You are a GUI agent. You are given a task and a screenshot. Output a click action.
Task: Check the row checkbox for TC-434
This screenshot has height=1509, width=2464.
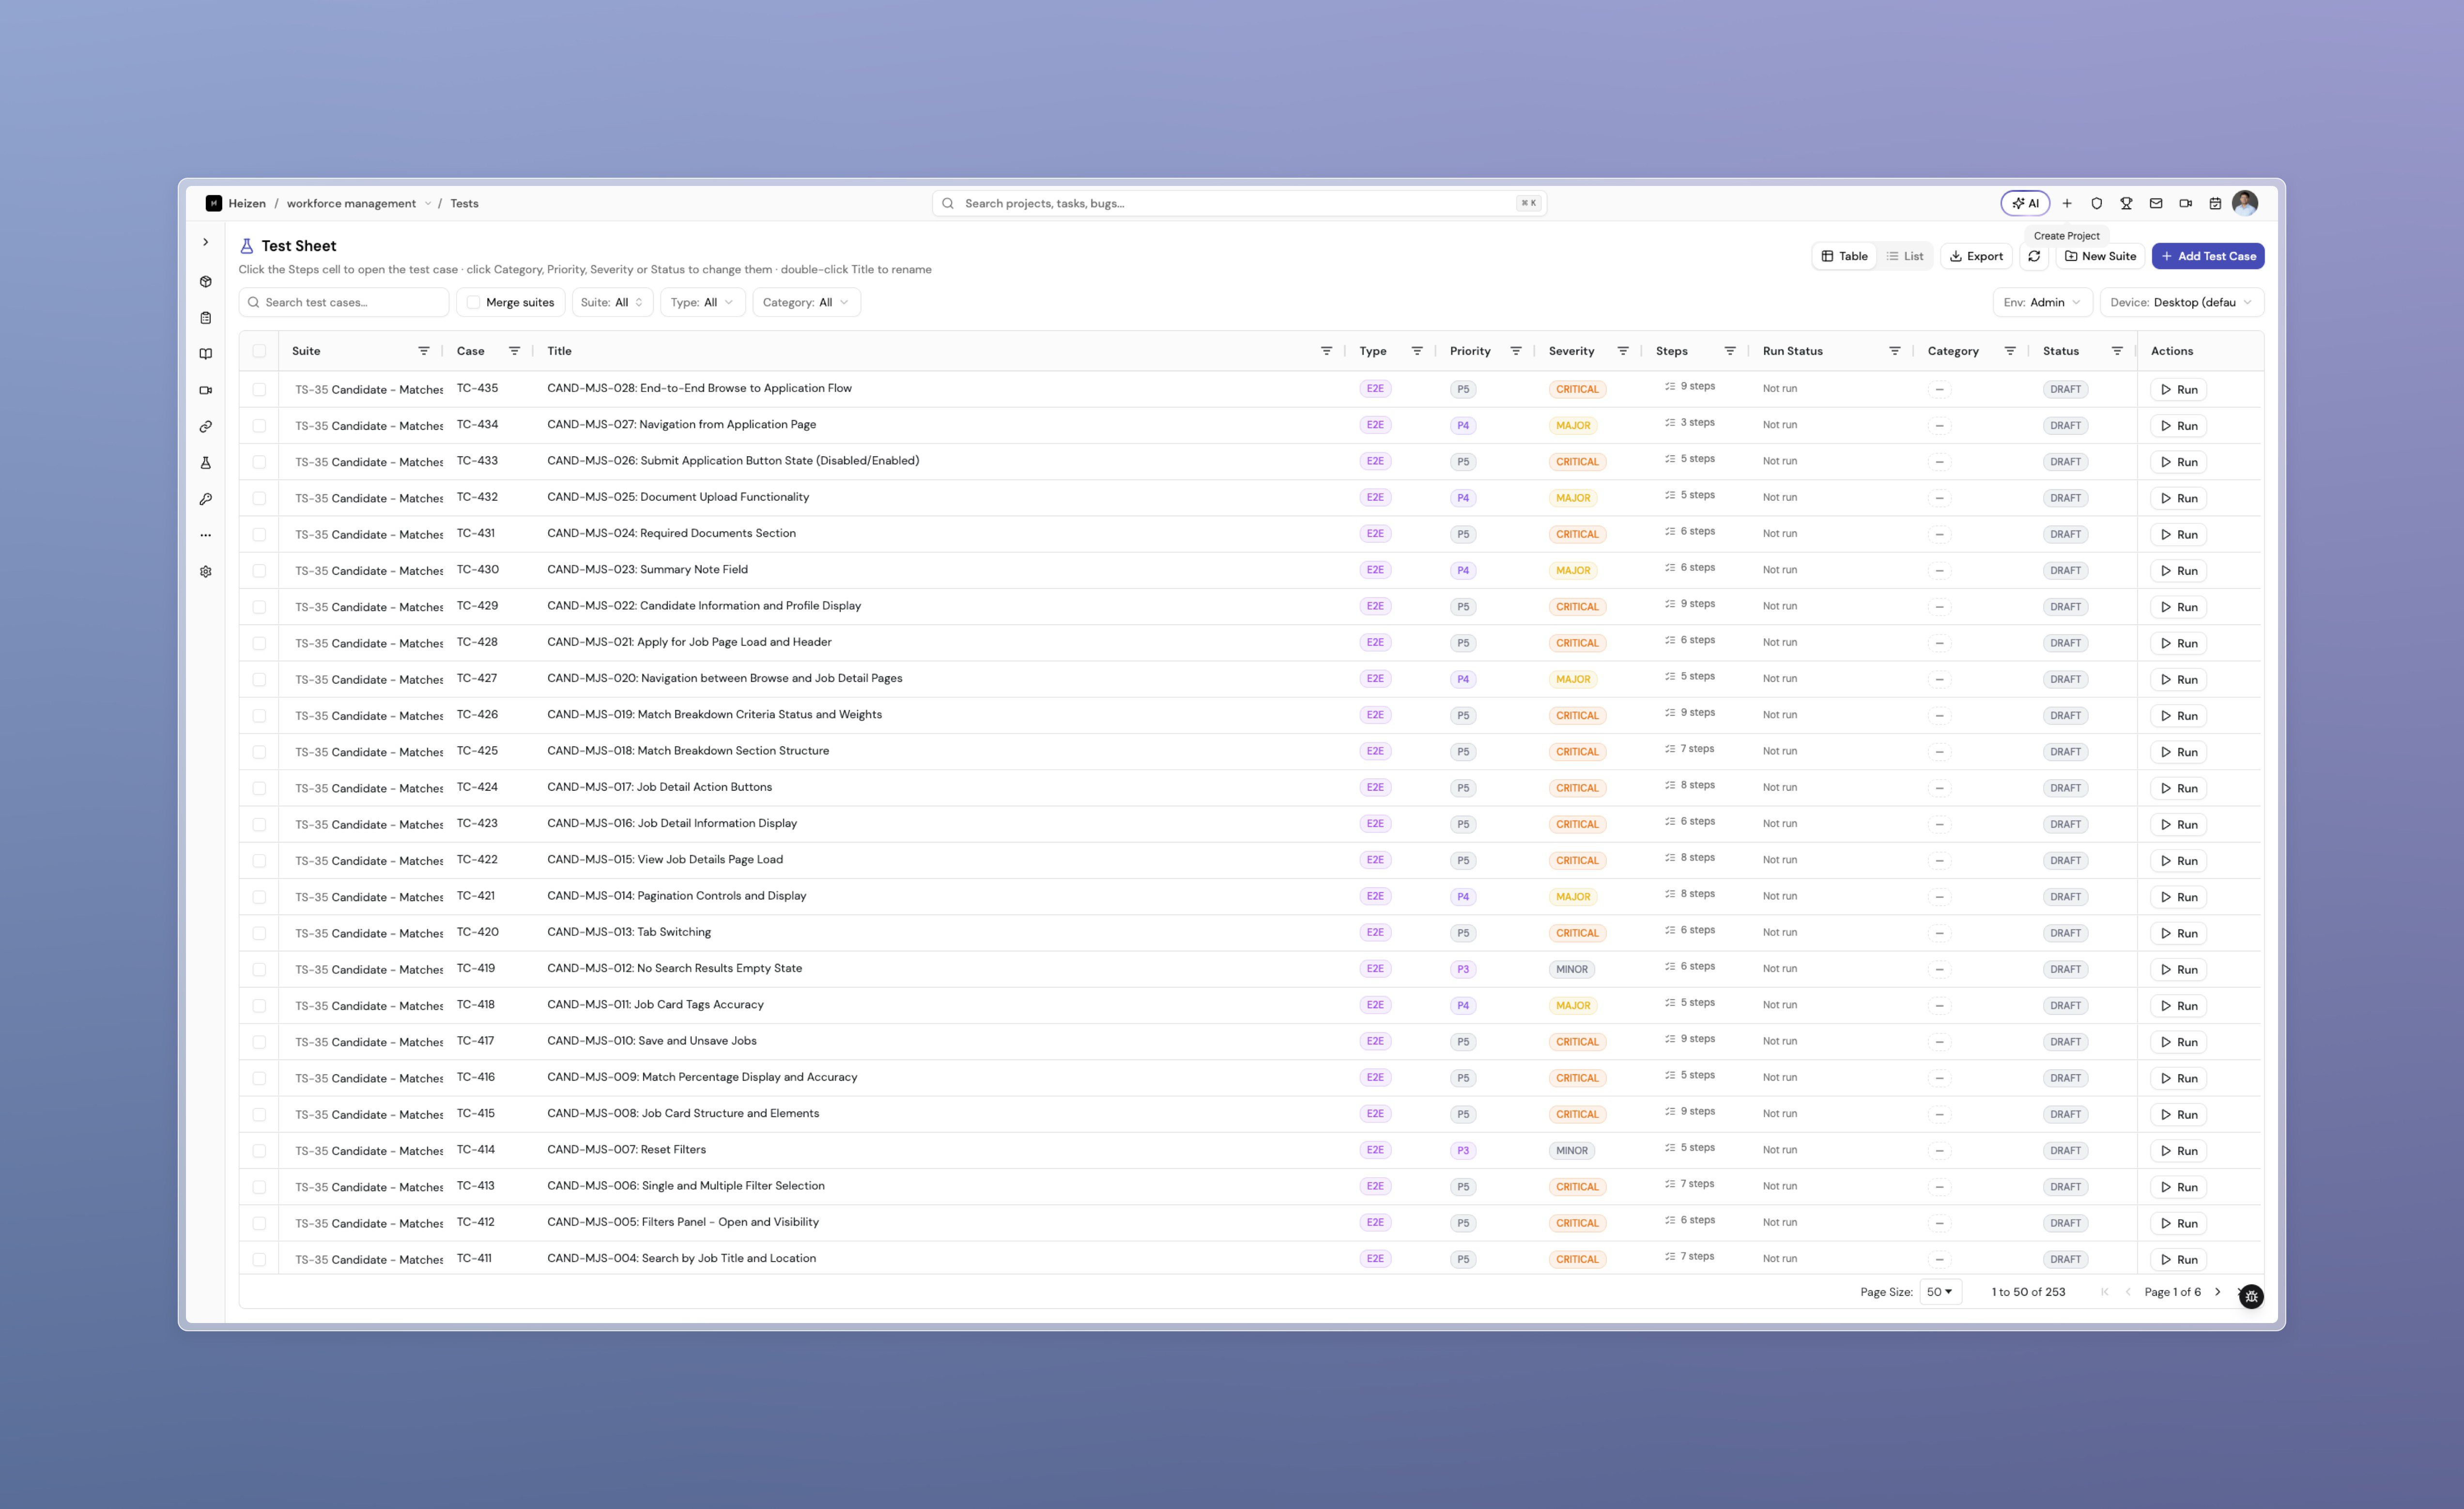259,426
